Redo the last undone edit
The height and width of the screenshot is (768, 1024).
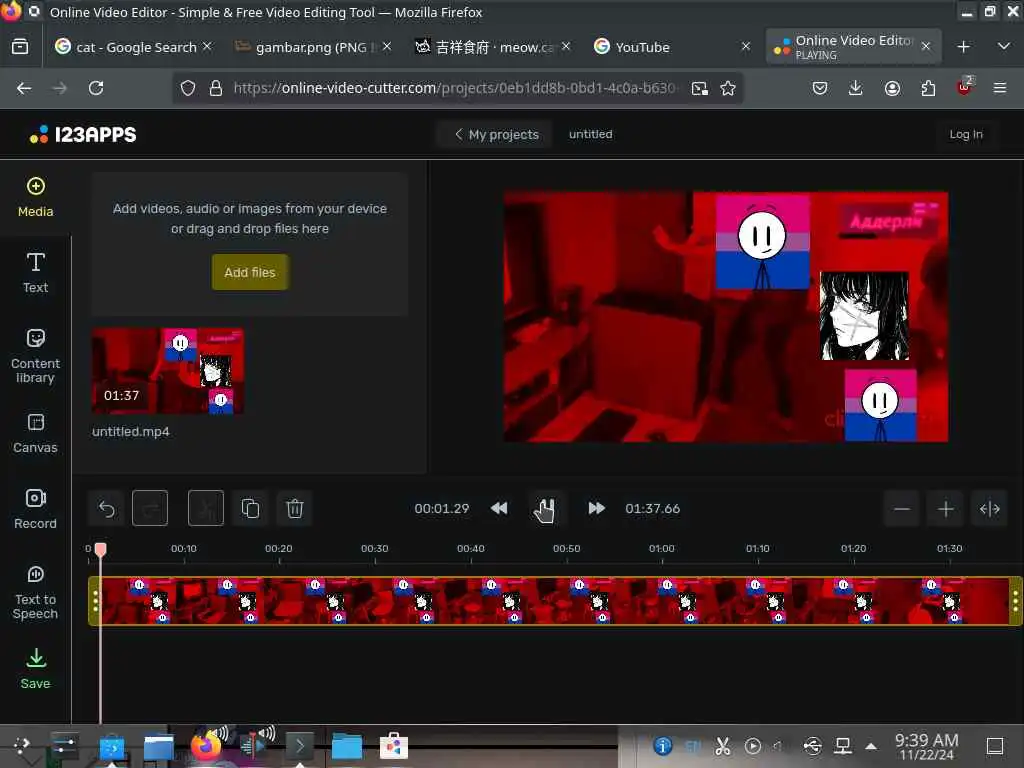coord(150,508)
